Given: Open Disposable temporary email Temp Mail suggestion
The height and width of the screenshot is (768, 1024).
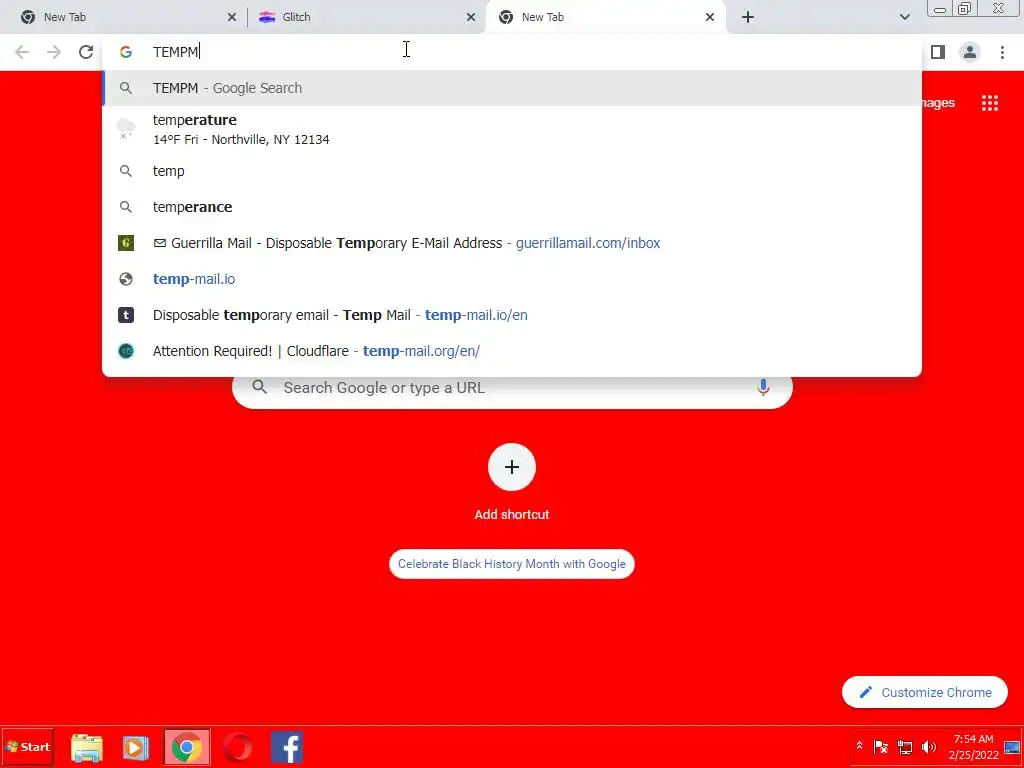Looking at the screenshot, I should (x=512, y=315).
